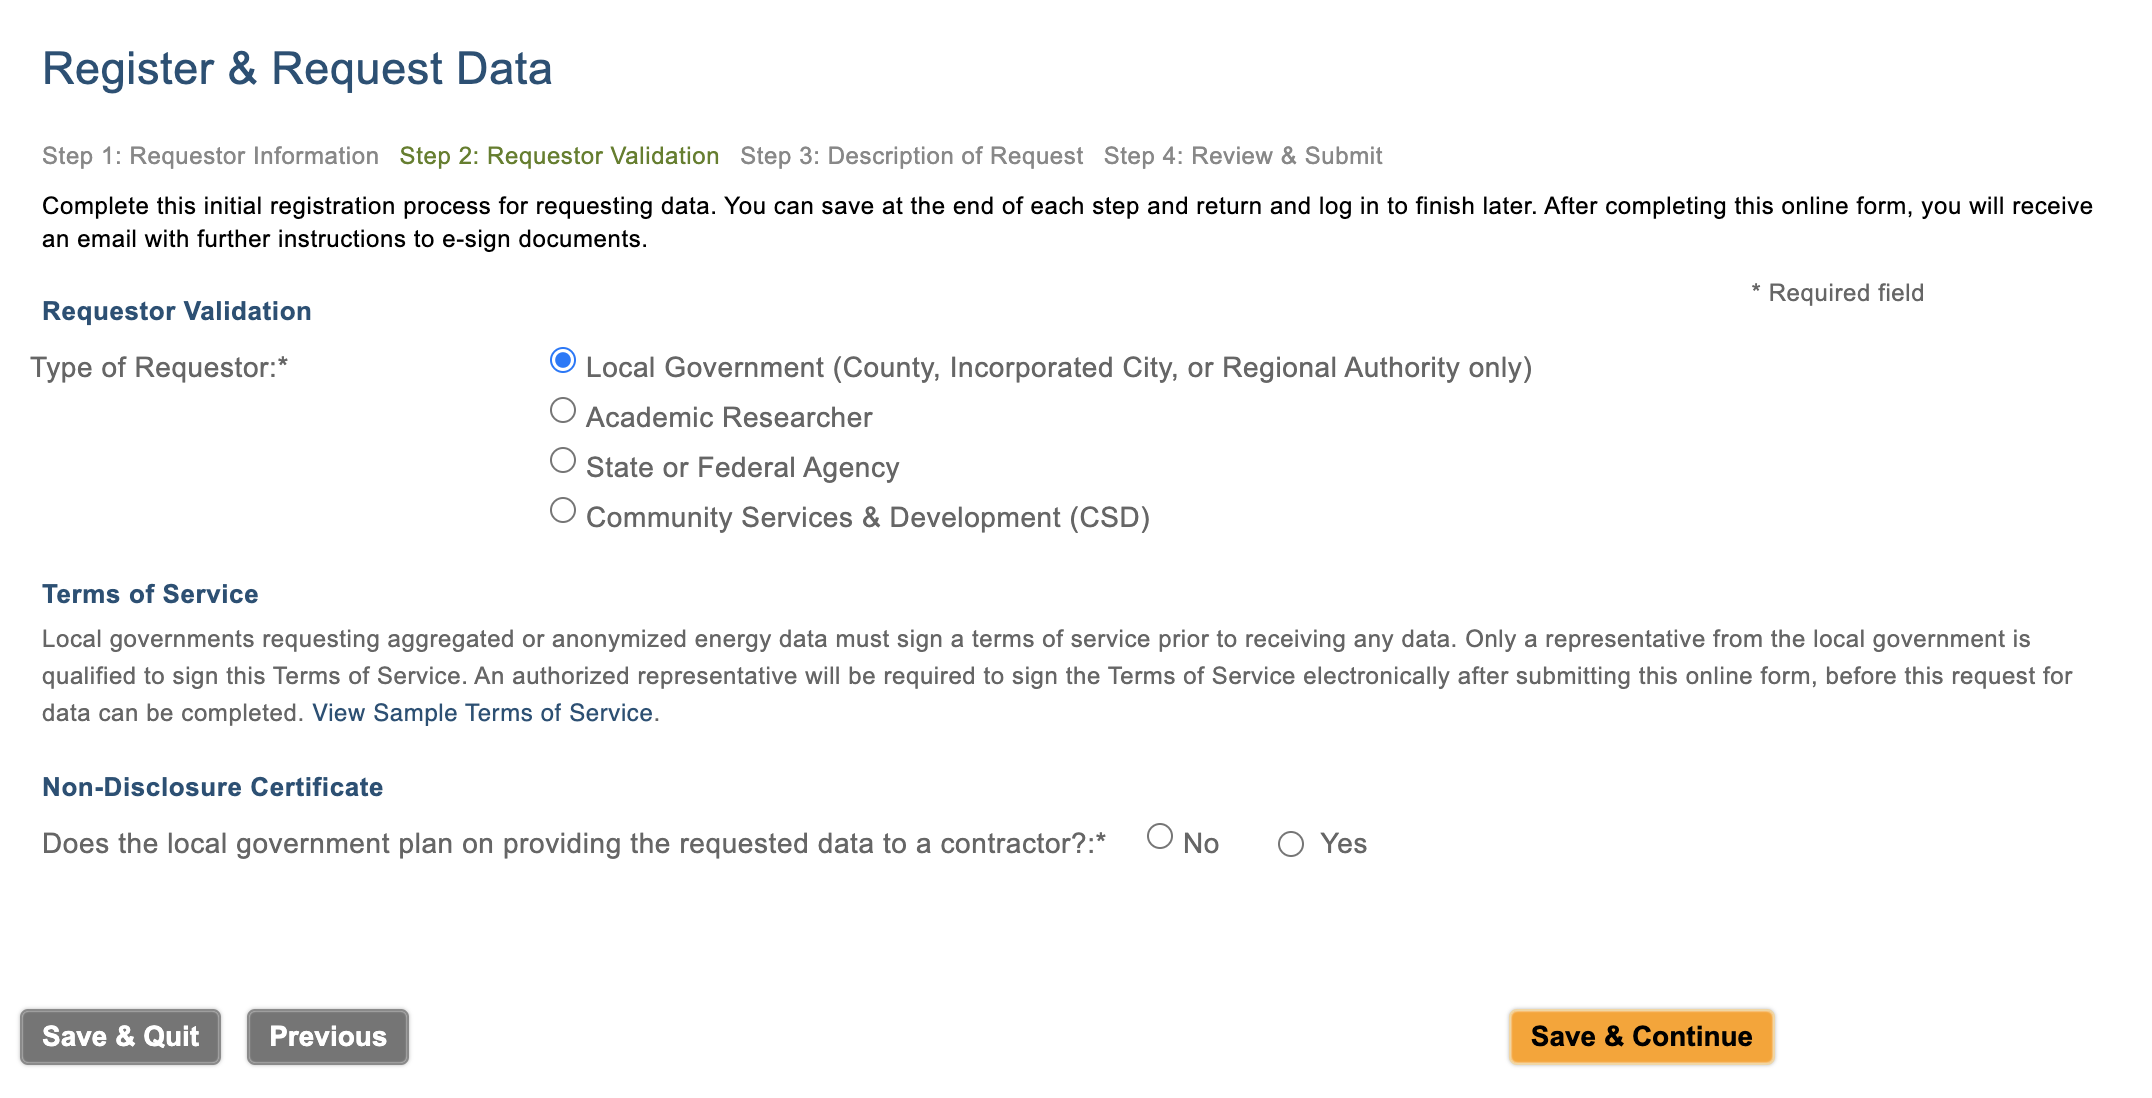Image resolution: width=2152 pixels, height=1098 pixels.
Task: Open Step 4: Review & Submit
Action: click(1243, 156)
